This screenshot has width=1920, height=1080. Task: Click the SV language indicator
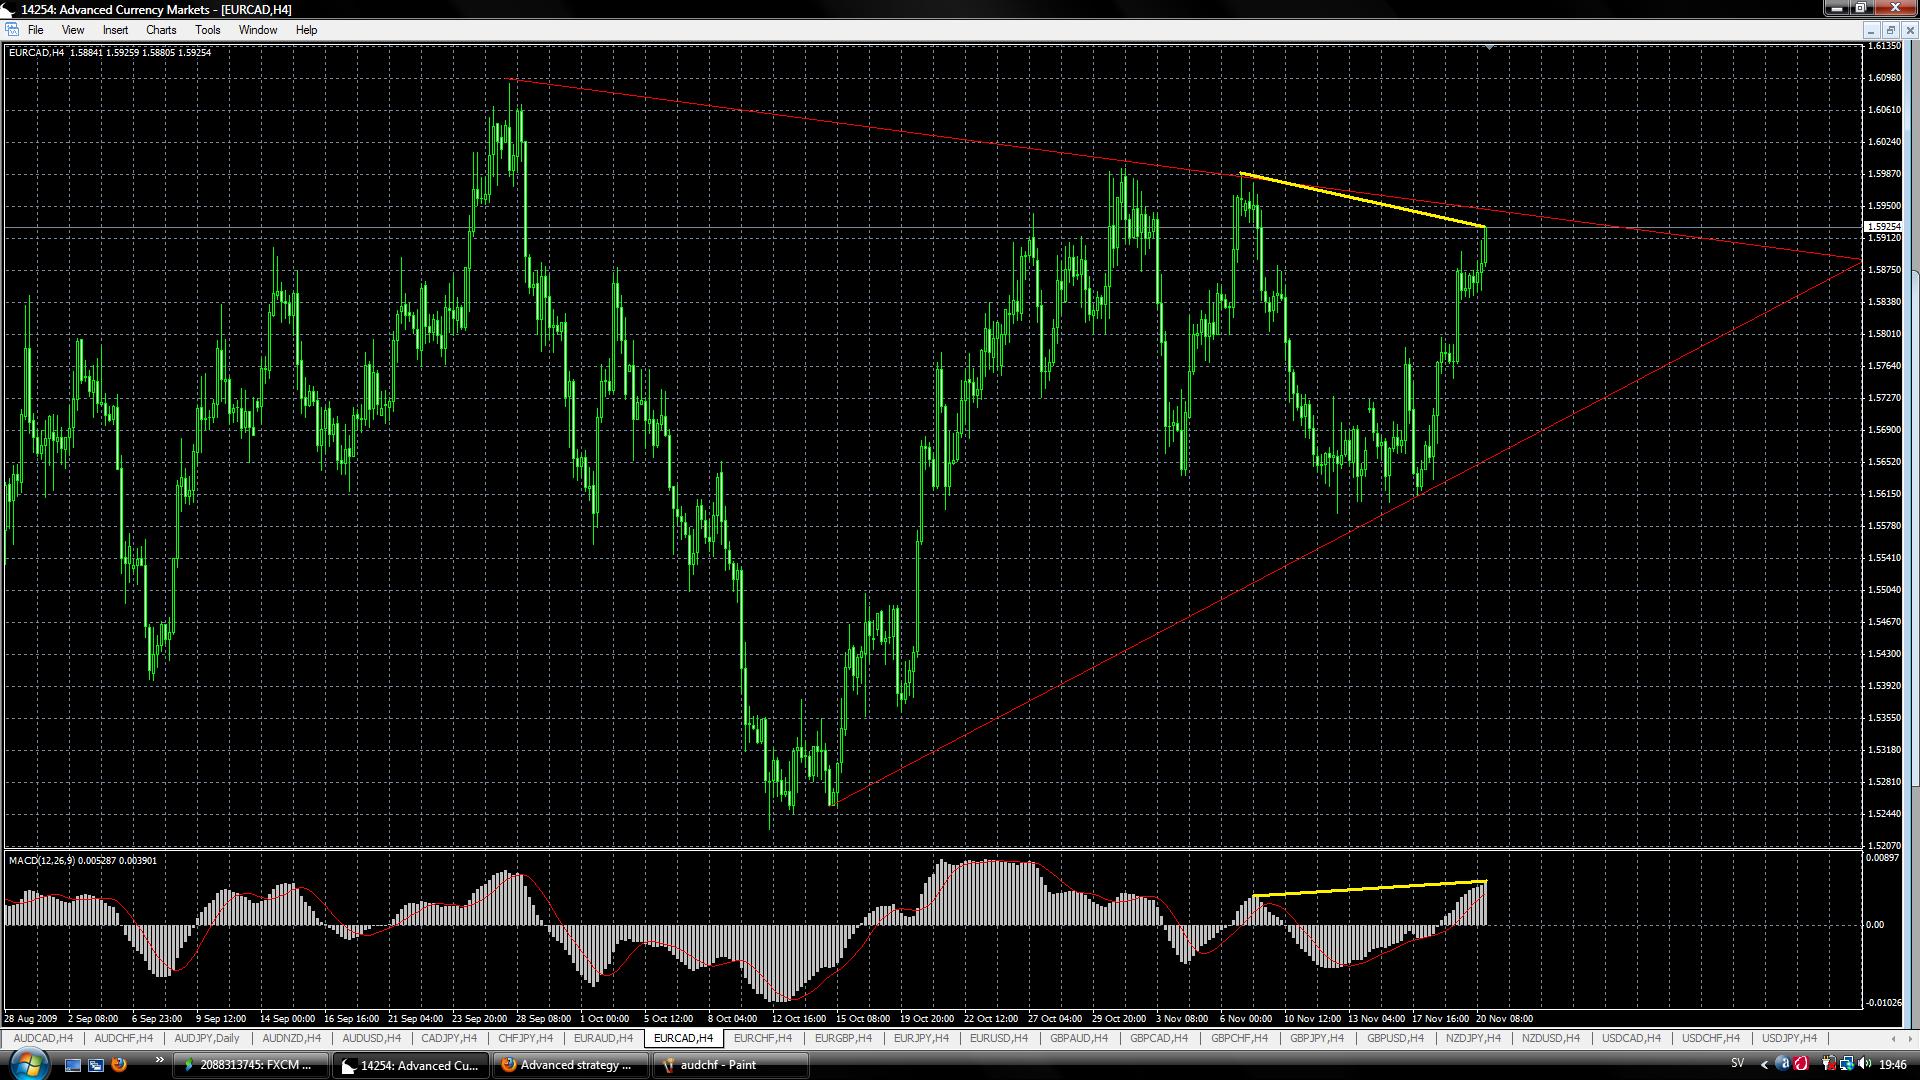(1737, 1063)
